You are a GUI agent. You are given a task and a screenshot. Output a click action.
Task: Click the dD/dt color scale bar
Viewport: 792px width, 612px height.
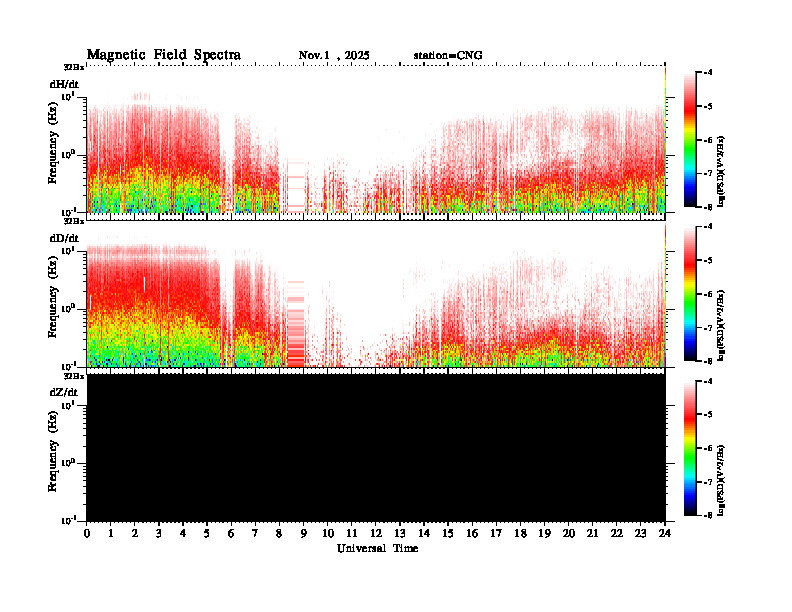pyautogui.click(x=689, y=293)
